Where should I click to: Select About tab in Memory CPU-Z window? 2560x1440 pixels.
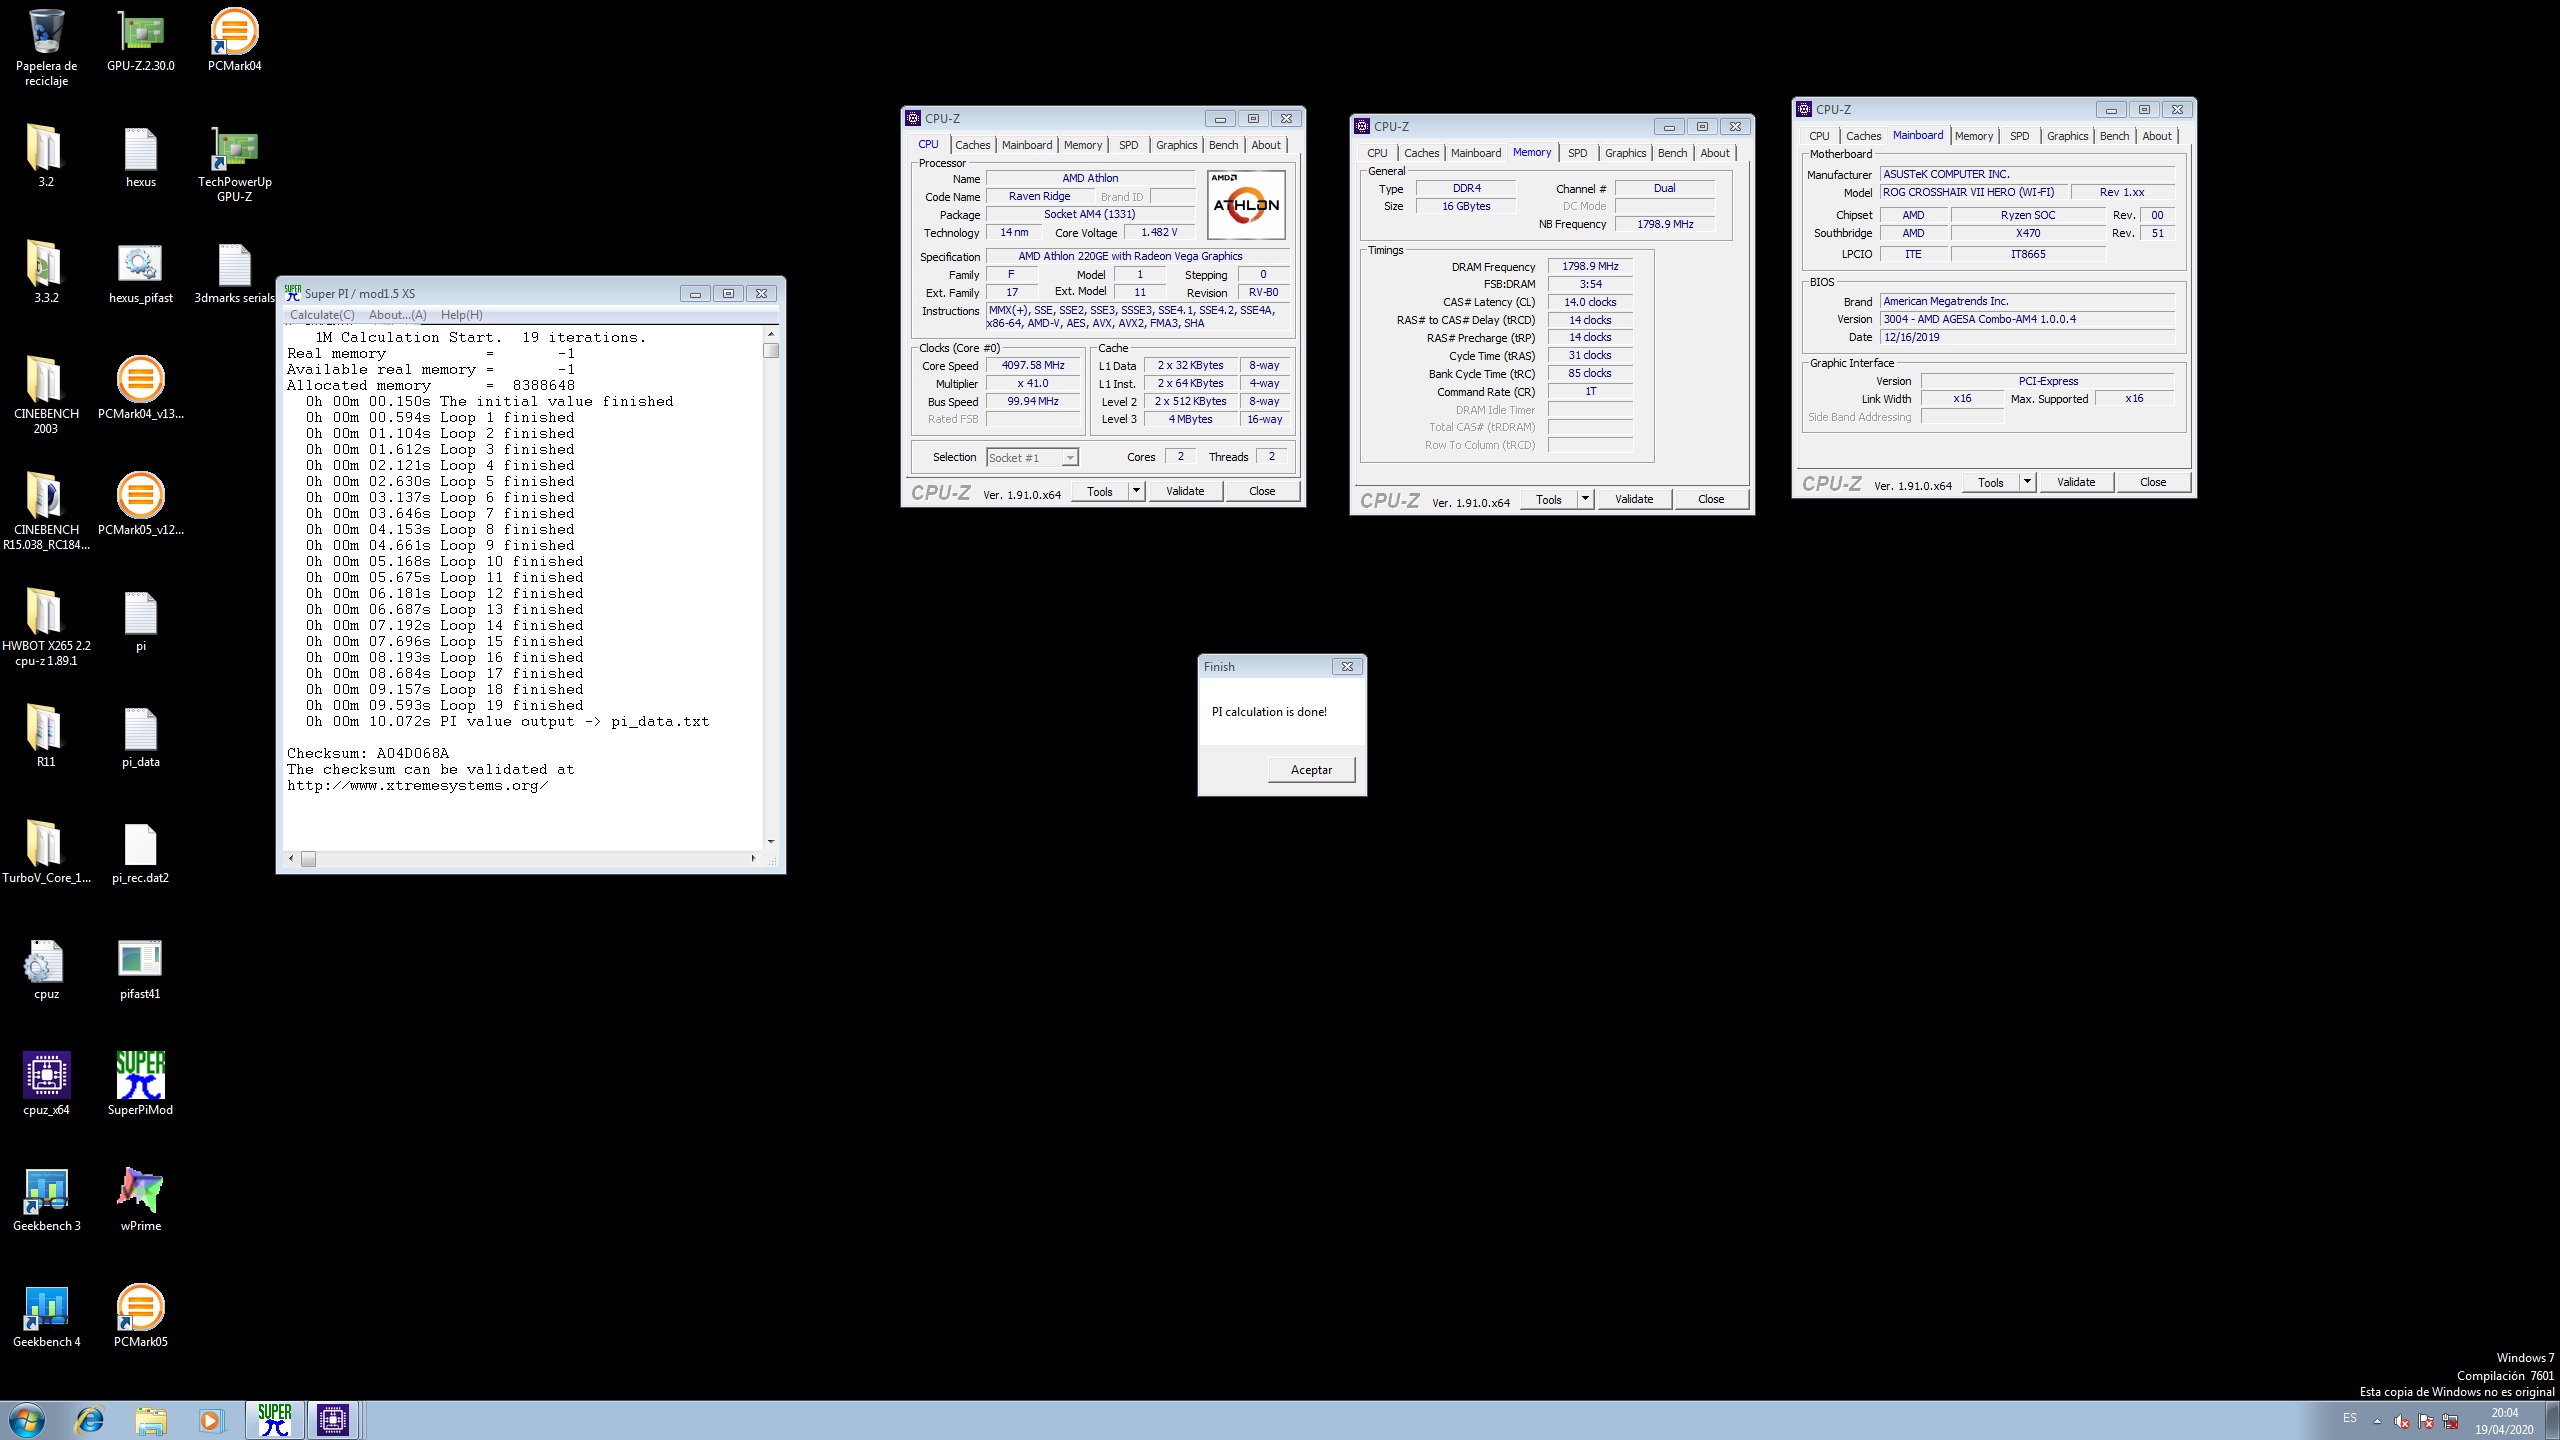(1714, 153)
